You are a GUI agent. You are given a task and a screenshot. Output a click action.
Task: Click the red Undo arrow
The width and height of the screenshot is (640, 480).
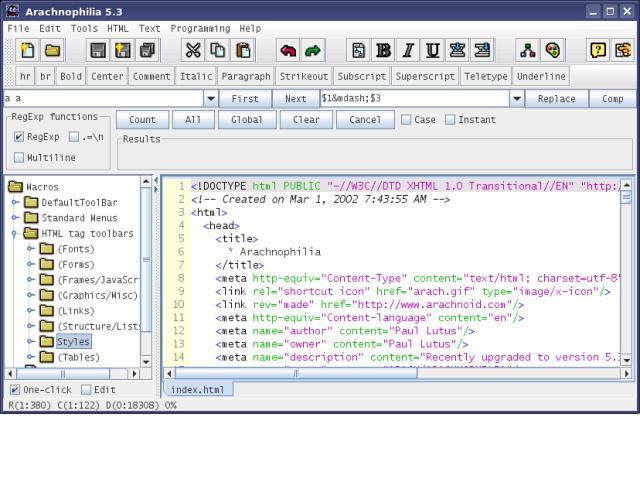coord(288,51)
